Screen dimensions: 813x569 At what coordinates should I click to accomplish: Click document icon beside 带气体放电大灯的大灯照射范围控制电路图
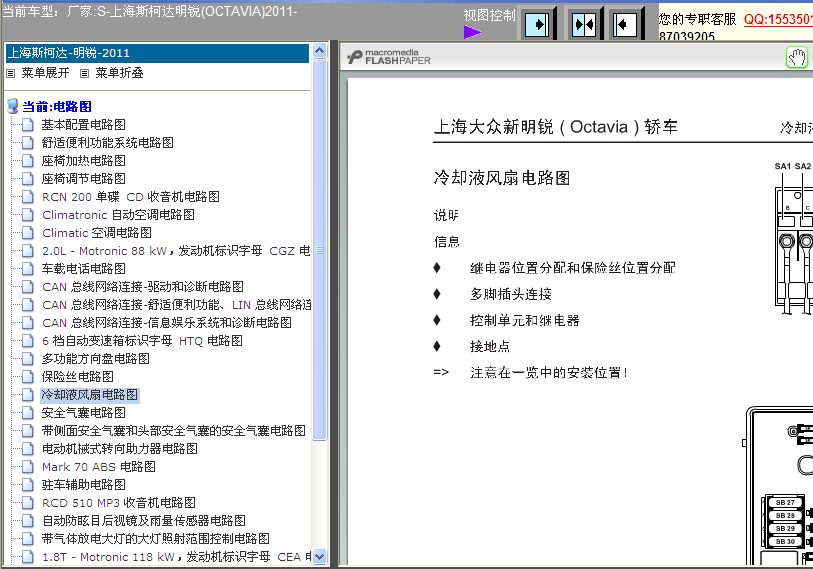(x=28, y=538)
